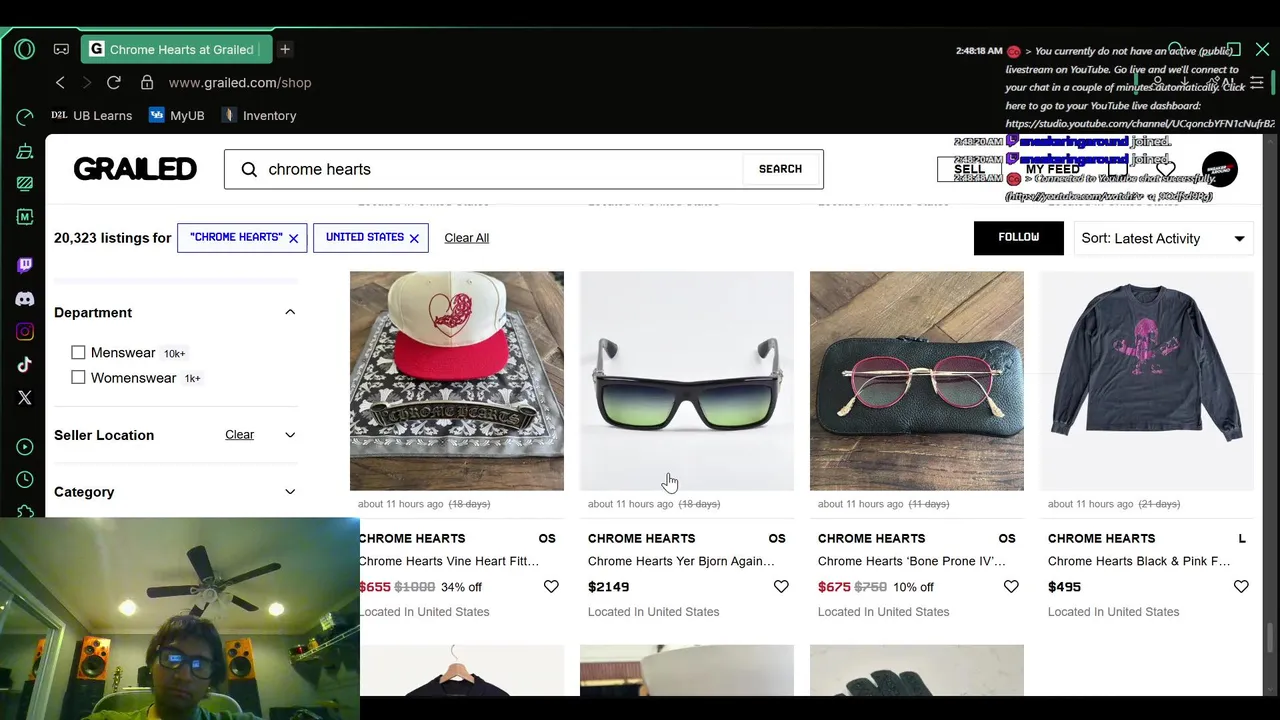Open the Inventory bookmark

click(x=258, y=116)
